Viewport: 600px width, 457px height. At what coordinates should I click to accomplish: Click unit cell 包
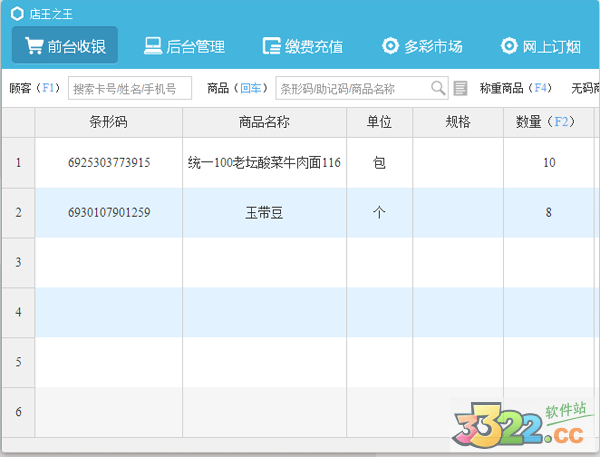pyautogui.click(x=379, y=163)
